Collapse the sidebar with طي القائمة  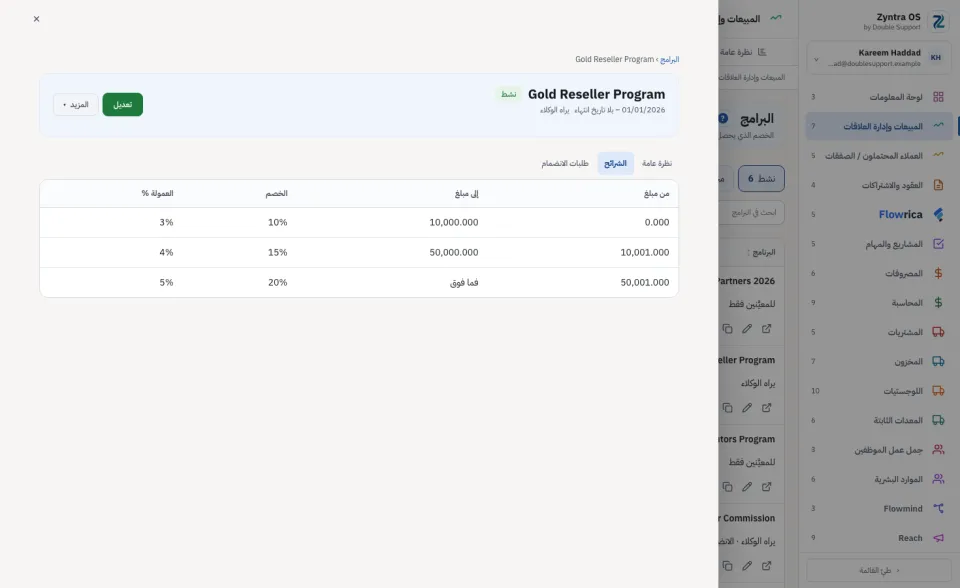879,570
